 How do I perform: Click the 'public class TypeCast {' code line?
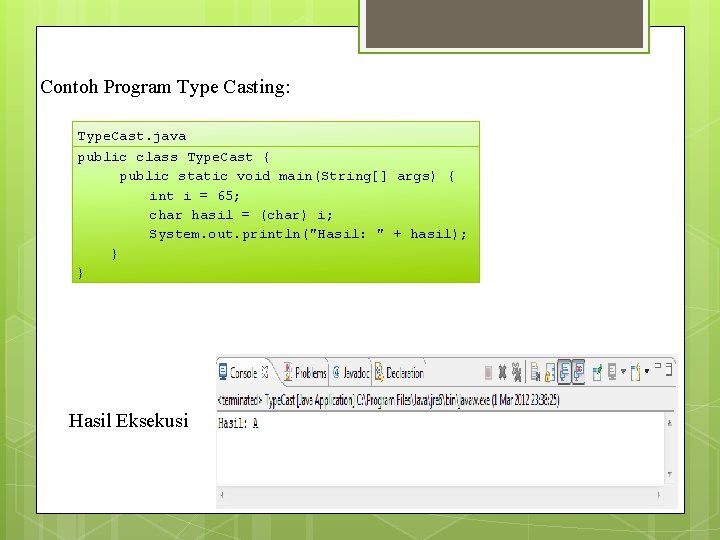174,158
